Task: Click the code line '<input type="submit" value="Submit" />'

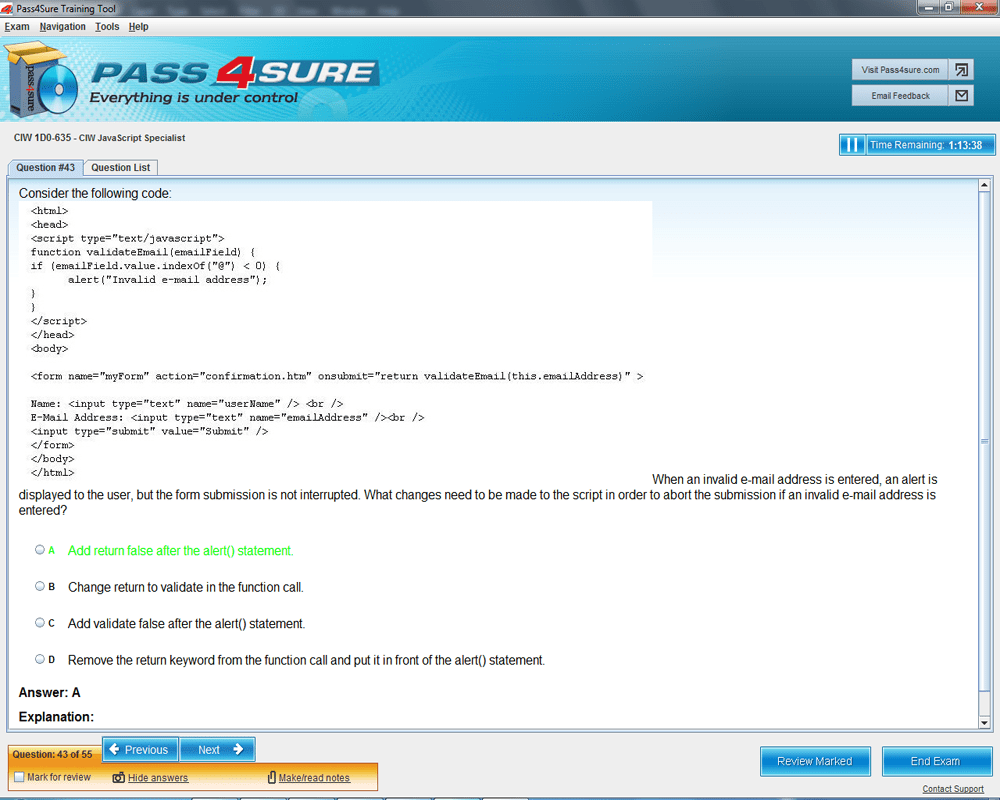Action: click(x=149, y=431)
